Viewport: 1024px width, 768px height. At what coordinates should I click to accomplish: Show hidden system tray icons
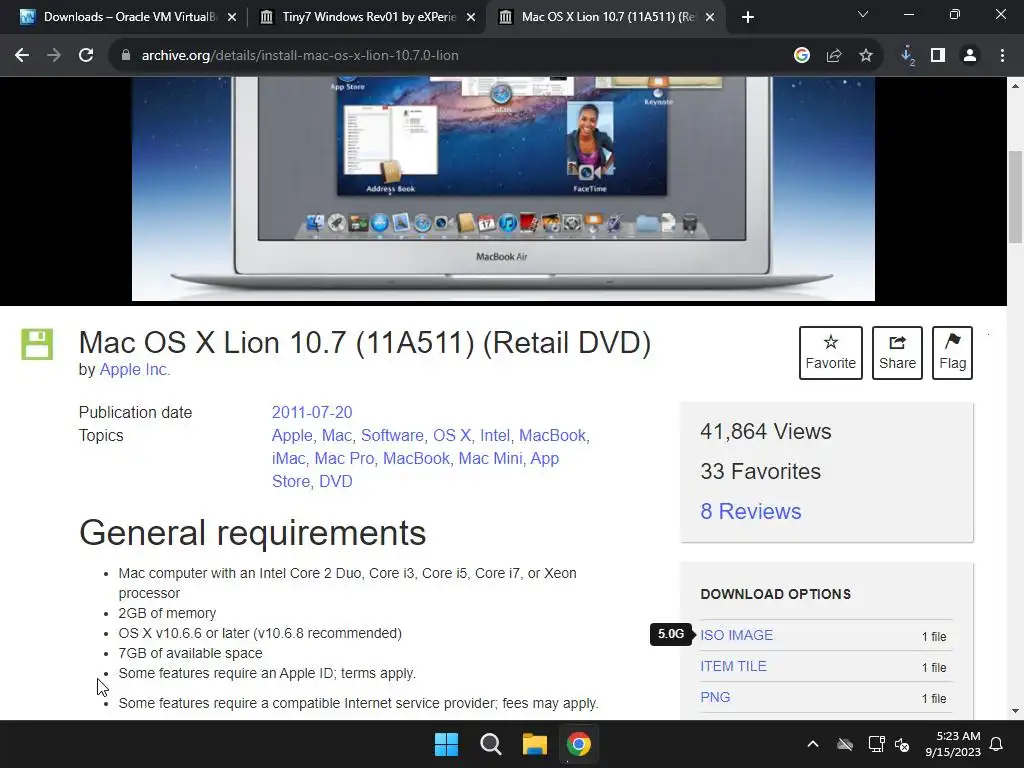(x=813, y=744)
